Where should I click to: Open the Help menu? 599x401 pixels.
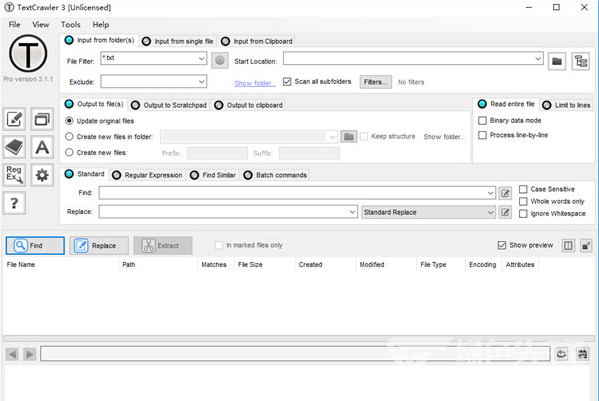[101, 24]
